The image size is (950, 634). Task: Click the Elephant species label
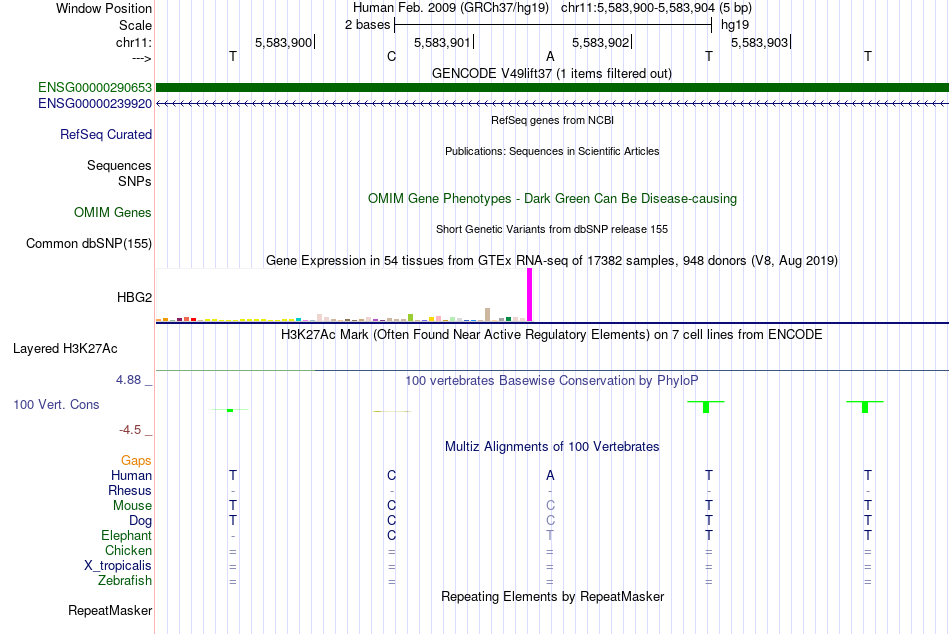point(126,536)
